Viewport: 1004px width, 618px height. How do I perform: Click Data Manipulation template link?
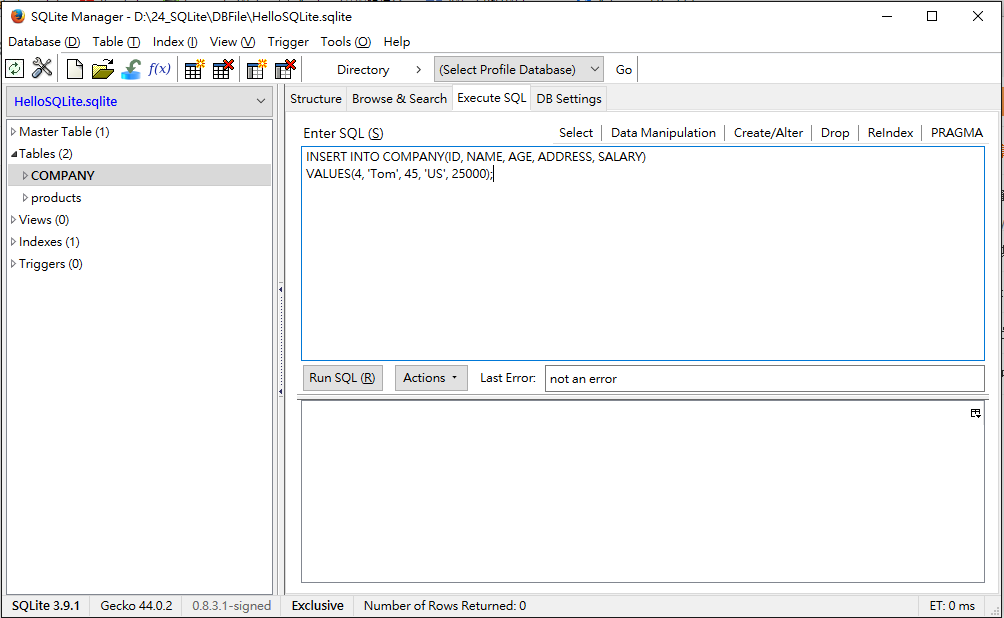(x=663, y=133)
